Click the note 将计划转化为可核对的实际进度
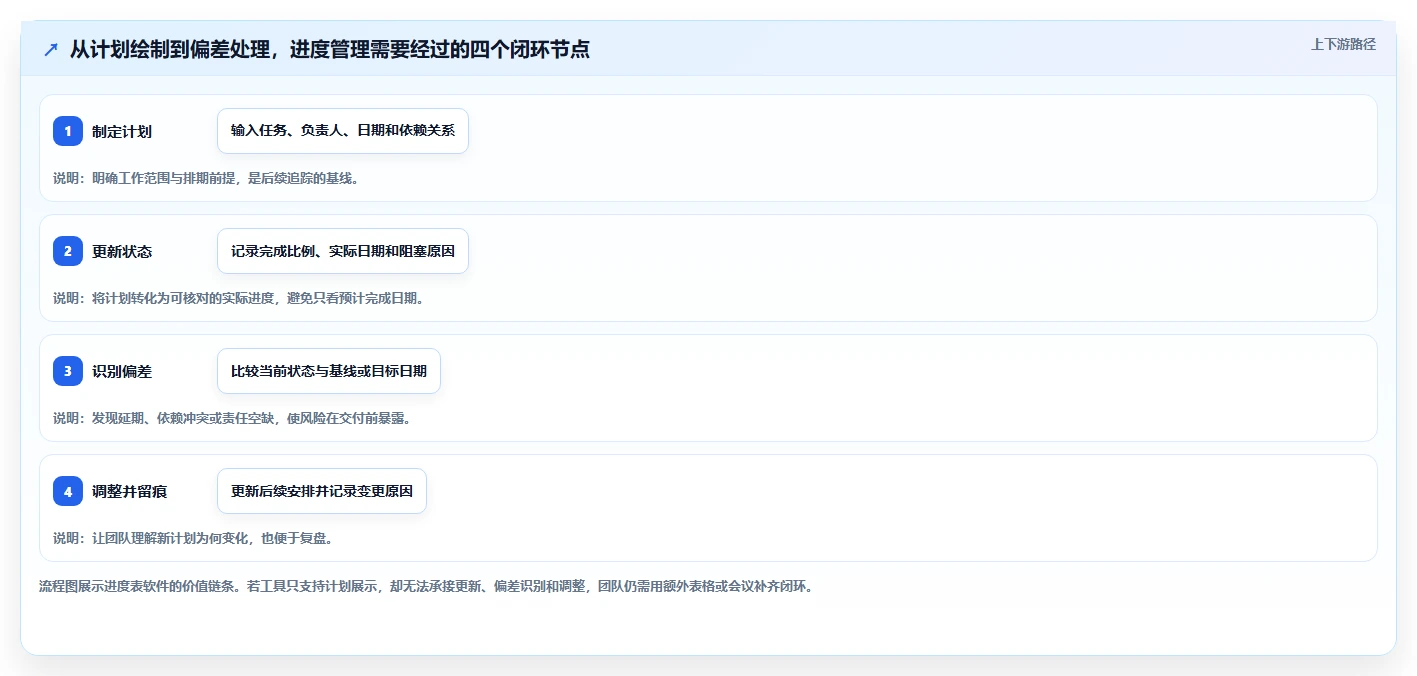This screenshot has height=676, width=1417. [x=239, y=298]
